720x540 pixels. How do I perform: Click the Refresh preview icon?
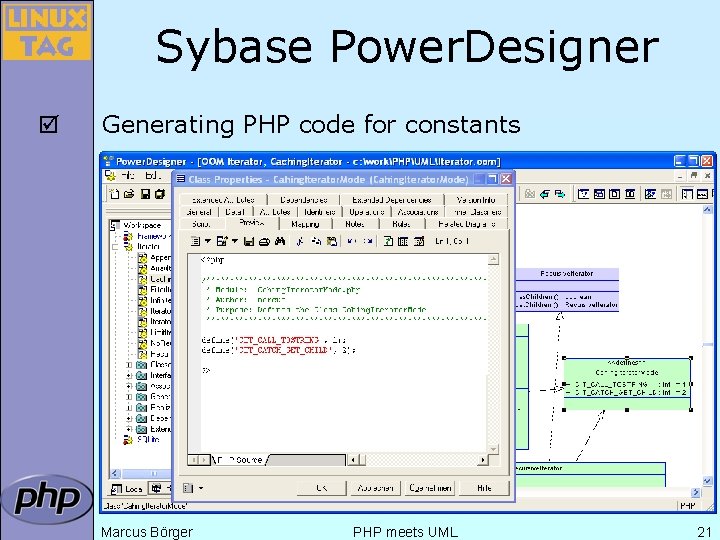388,242
